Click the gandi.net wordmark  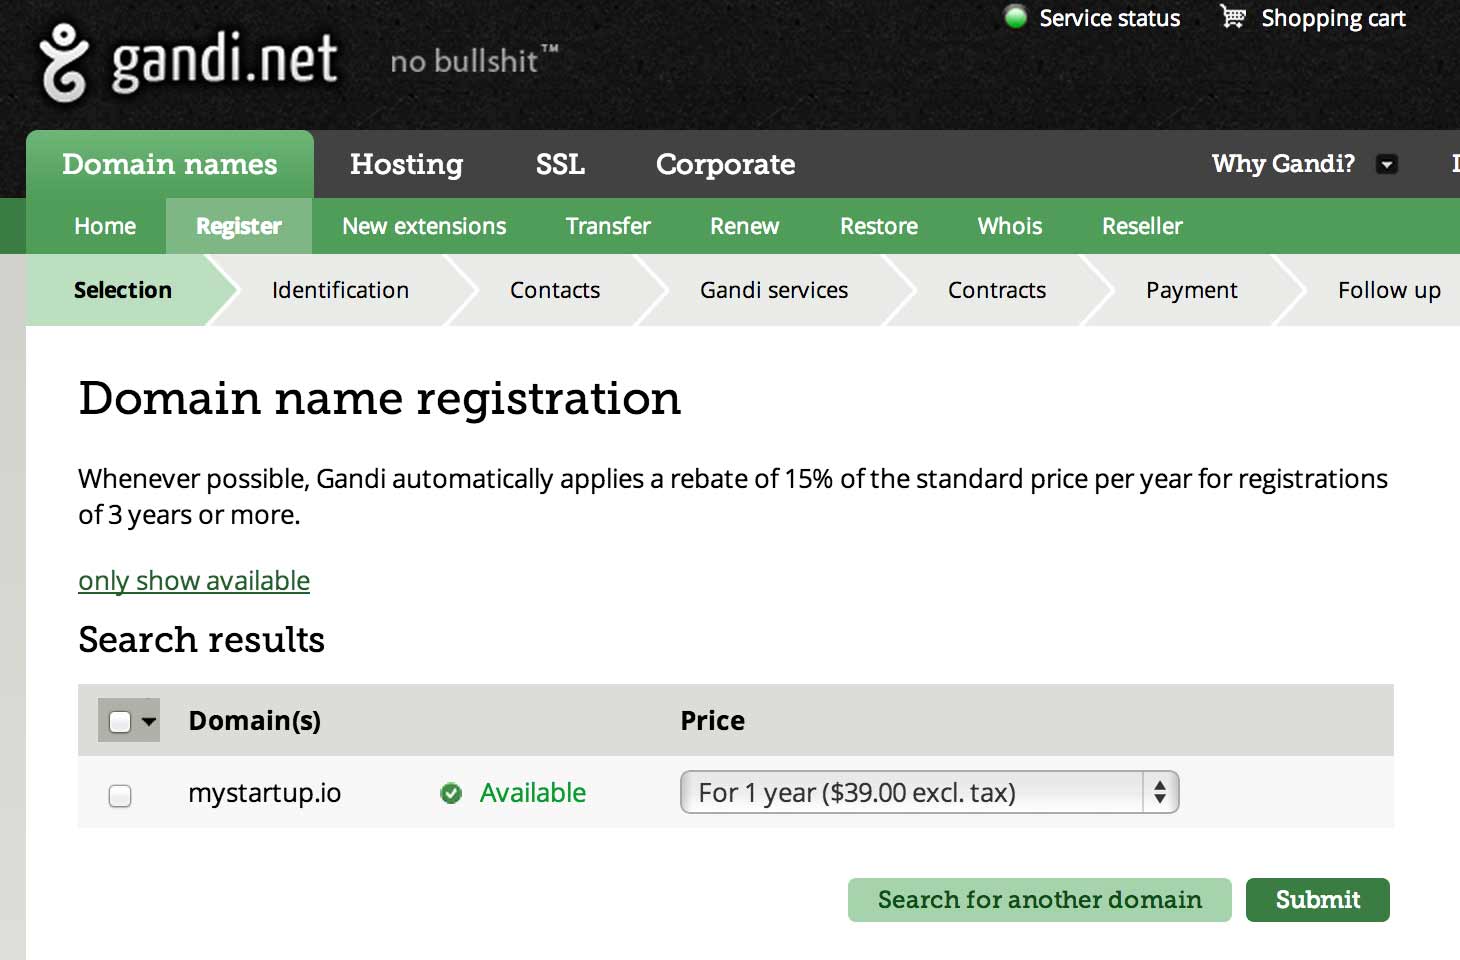[x=225, y=60]
